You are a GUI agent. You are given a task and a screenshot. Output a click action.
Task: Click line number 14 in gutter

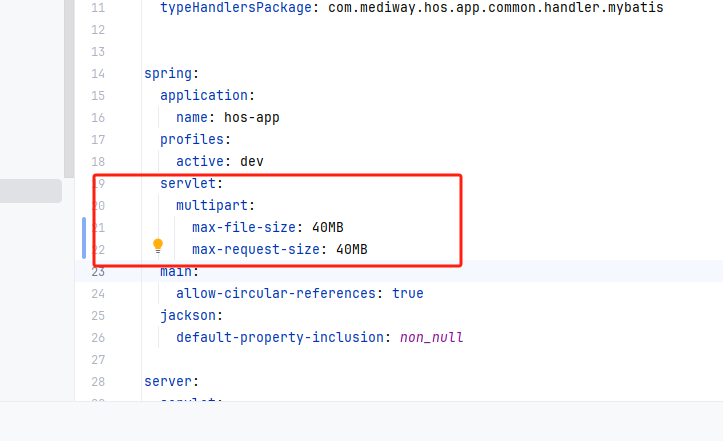click(97, 74)
